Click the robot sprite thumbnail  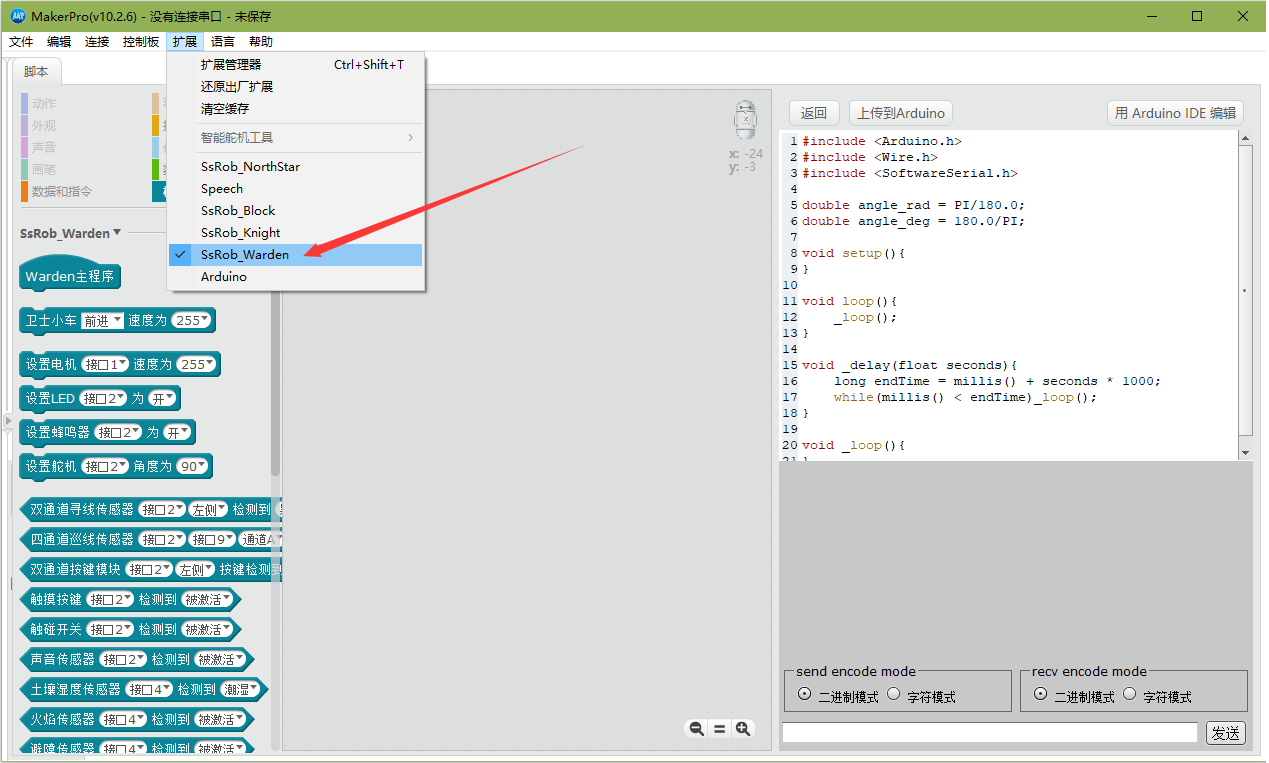point(745,121)
